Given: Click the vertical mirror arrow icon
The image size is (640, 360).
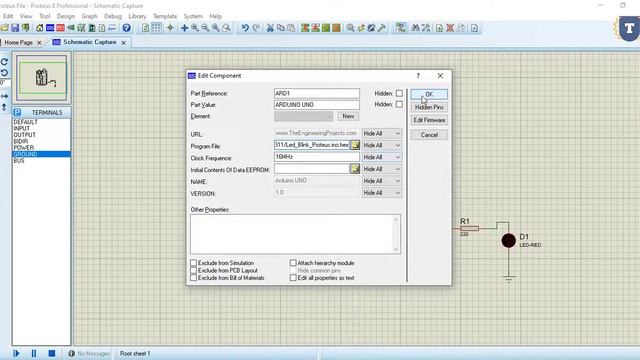Looking at the screenshot, I should (x=4, y=107).
